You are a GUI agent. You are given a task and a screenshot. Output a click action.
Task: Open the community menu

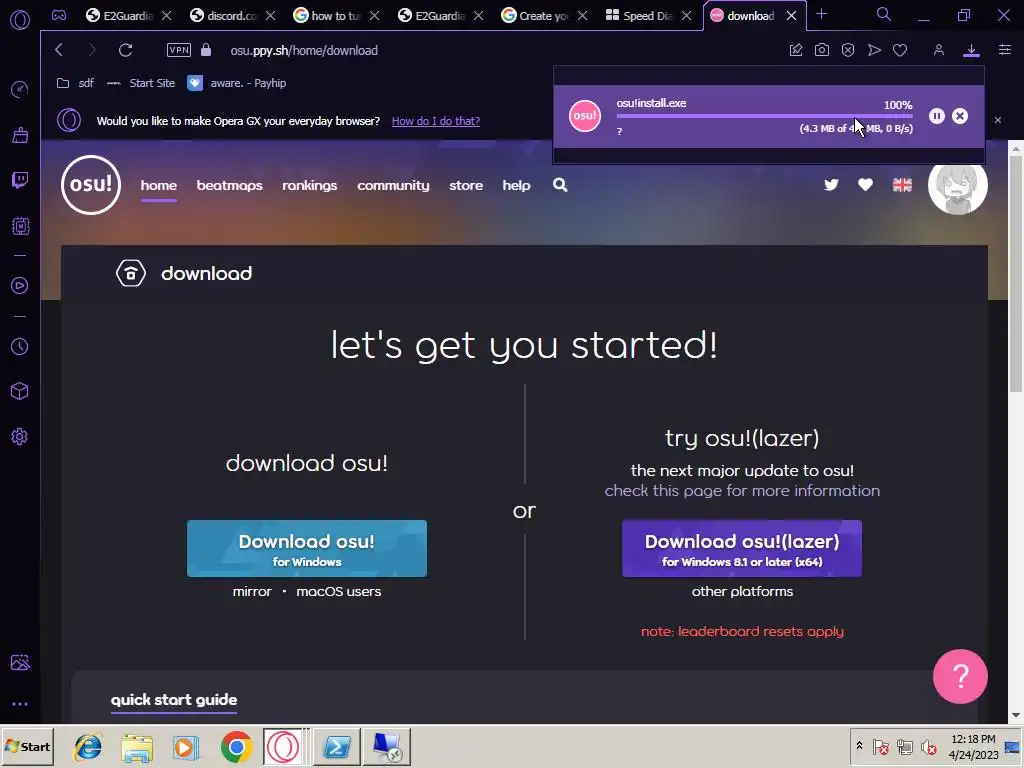(x=393, y=185)
